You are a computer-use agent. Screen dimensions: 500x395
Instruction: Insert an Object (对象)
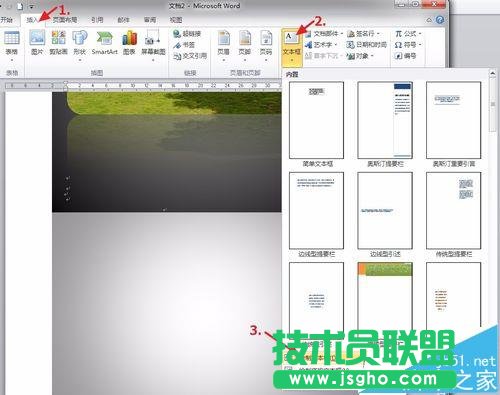click(x=360, y=56)
